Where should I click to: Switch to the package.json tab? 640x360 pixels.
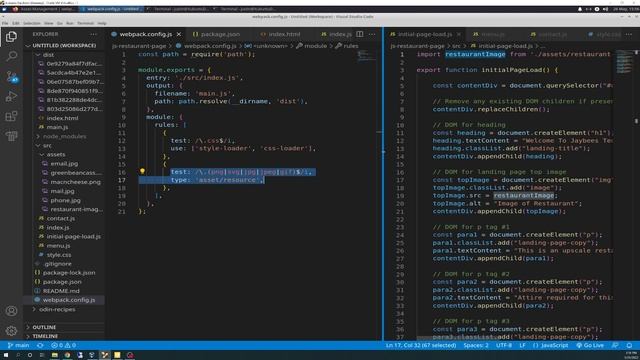click(x=220, y=34)
